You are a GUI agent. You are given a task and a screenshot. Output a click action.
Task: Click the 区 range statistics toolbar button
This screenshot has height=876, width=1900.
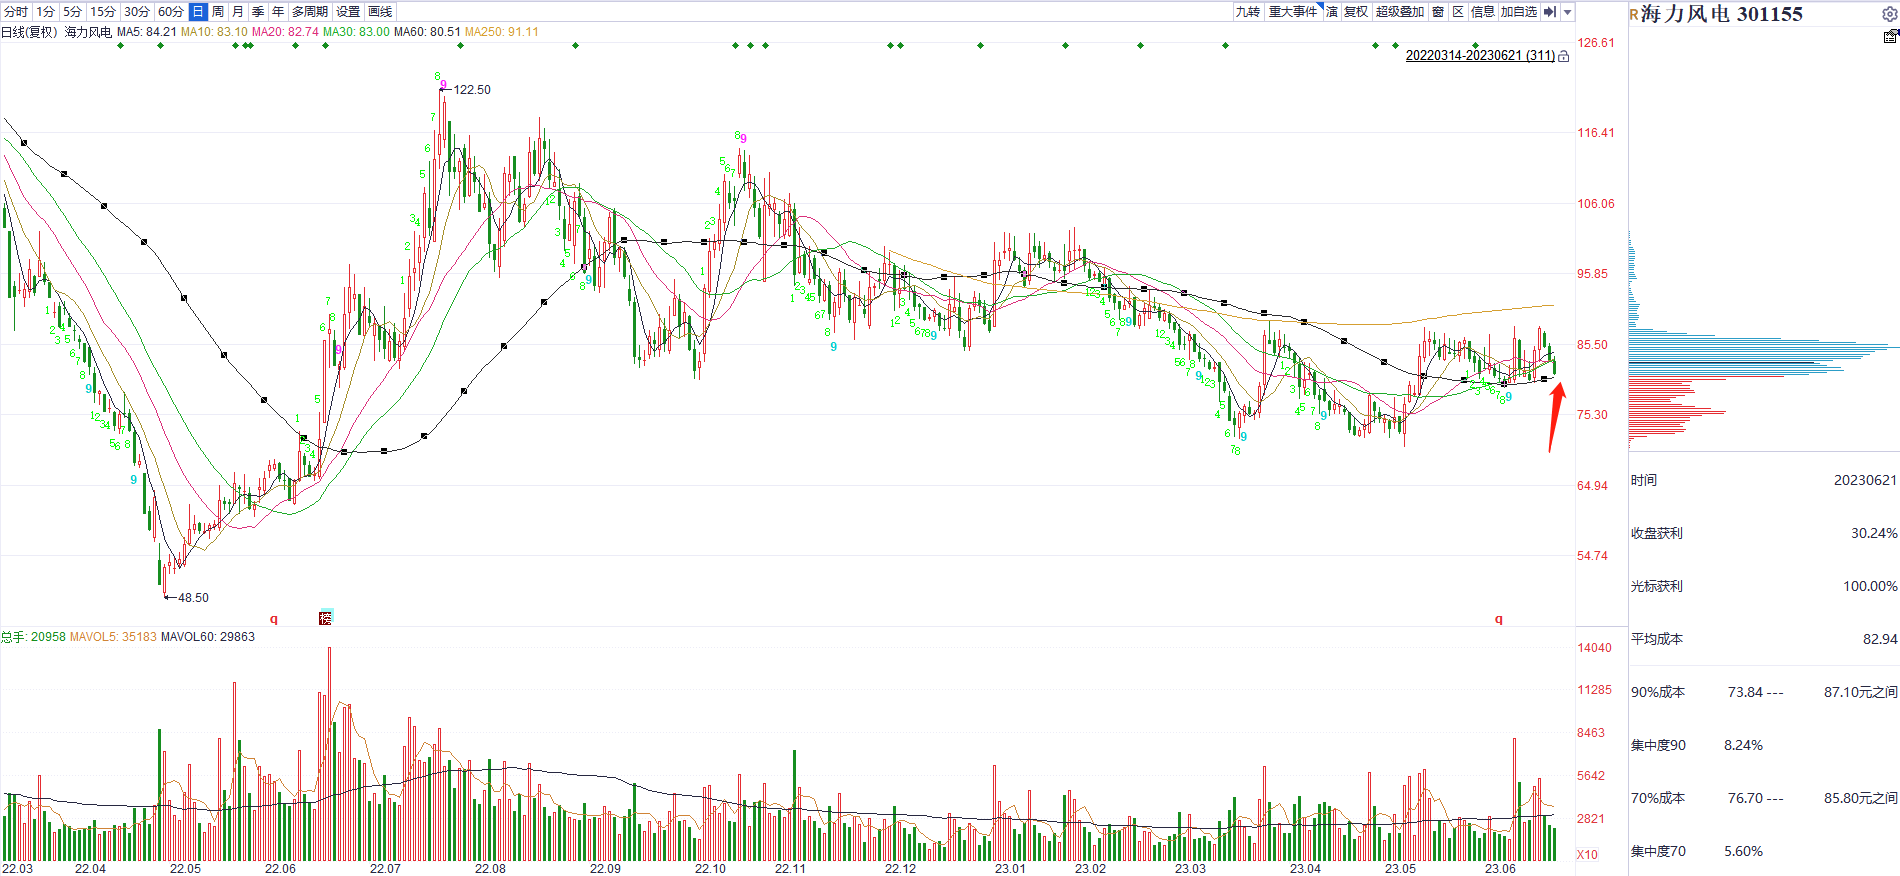pyautogui.click(x=1458, y=12)
